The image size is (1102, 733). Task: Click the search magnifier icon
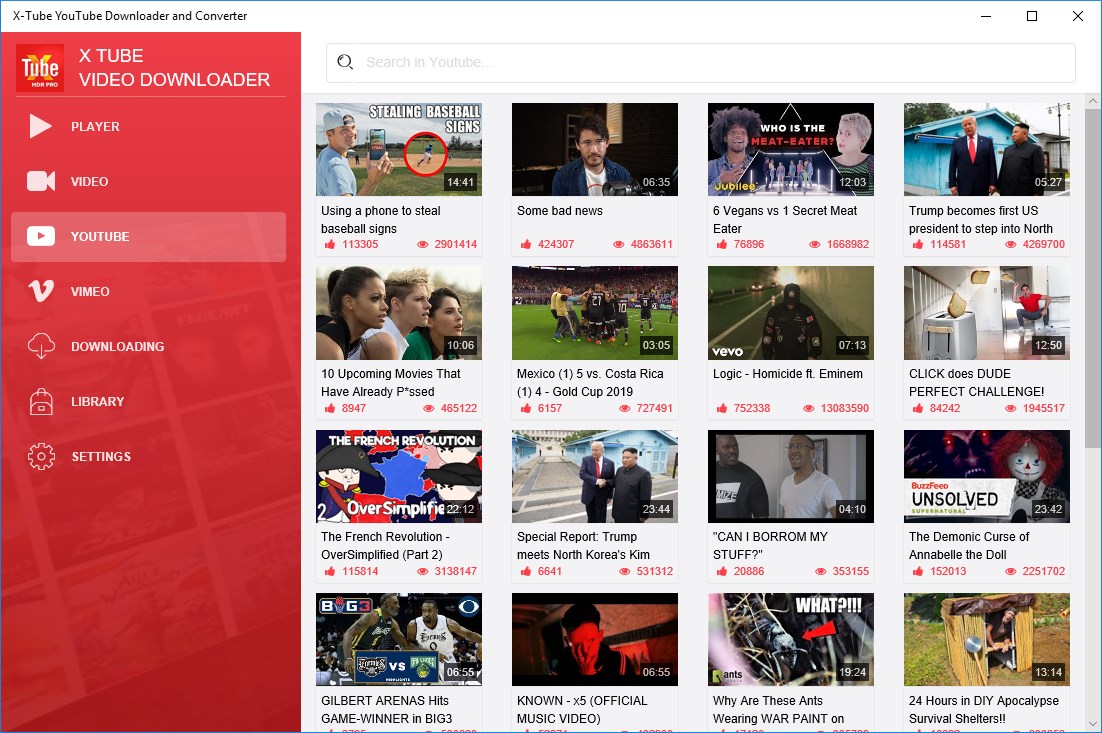click(344, 62)
